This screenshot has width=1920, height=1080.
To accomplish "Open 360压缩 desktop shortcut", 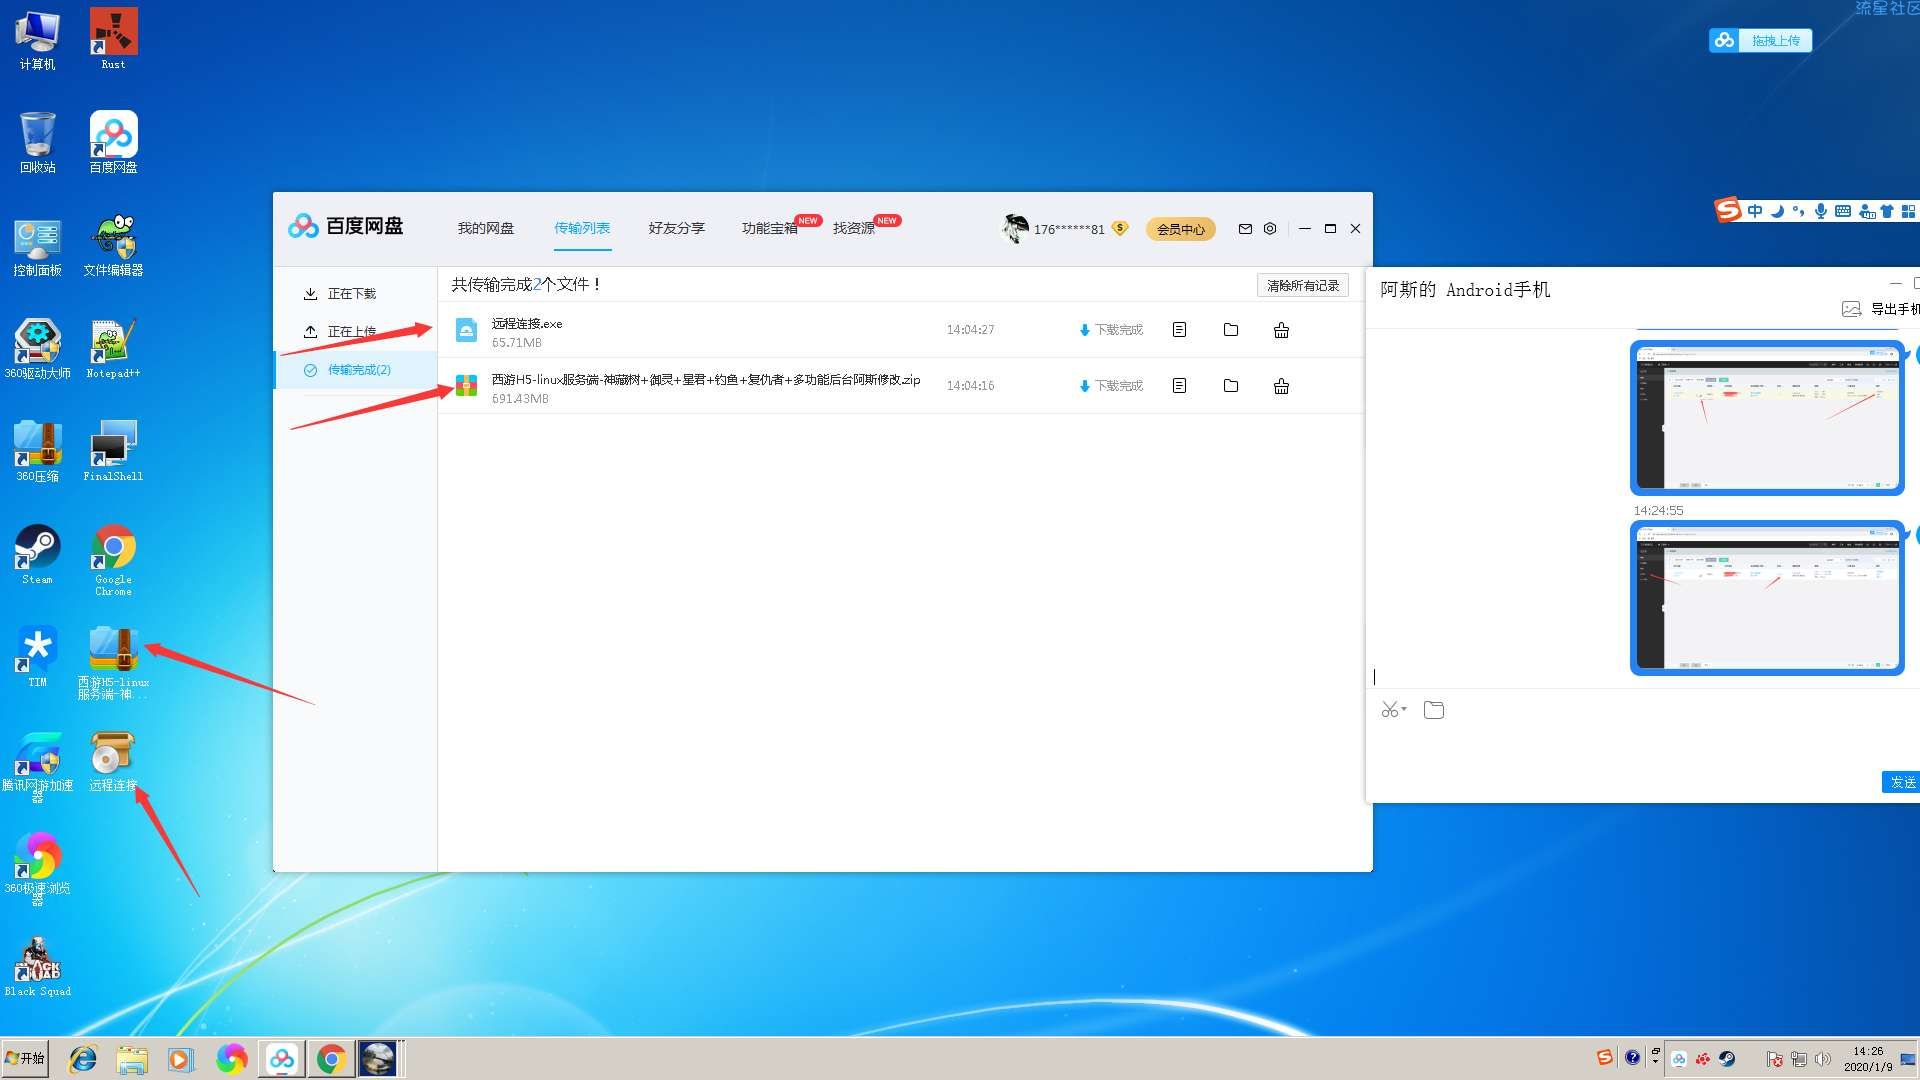I will click(x=37, y=451).
